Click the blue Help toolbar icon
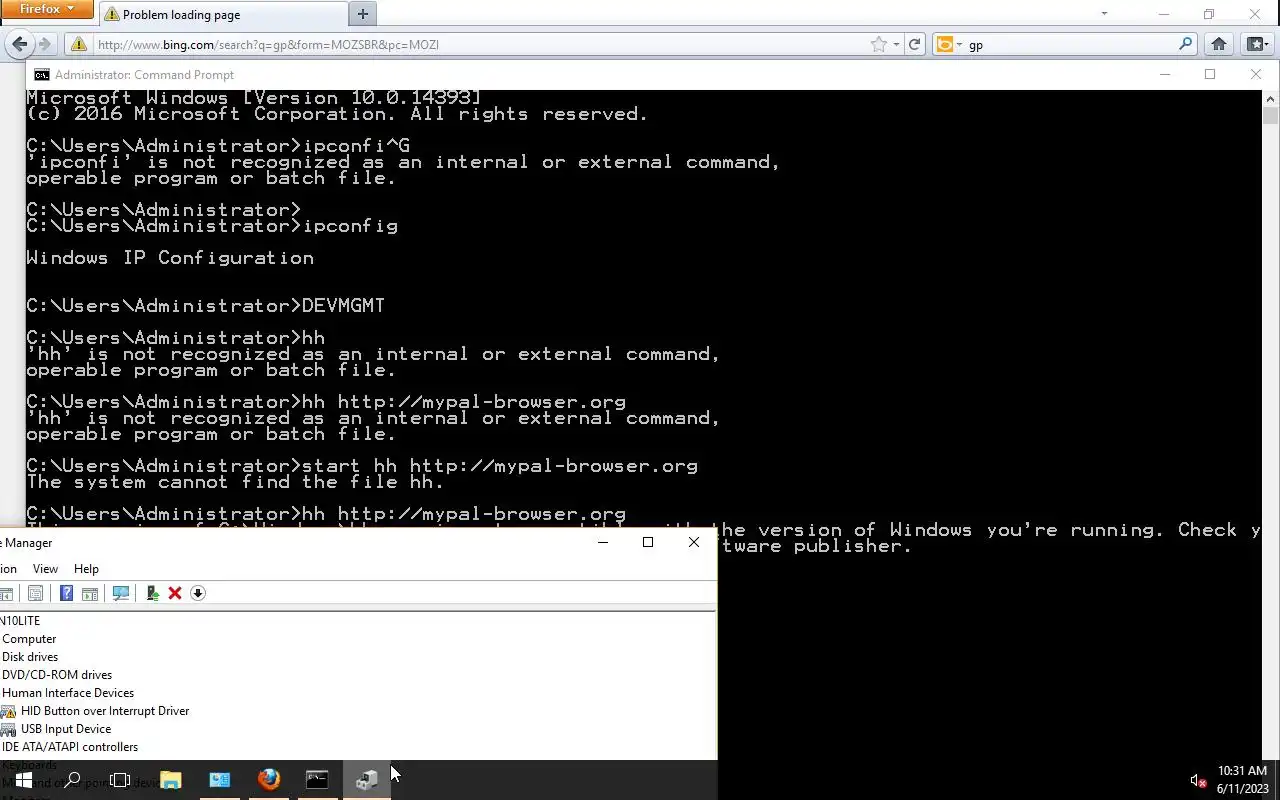The width and height of the screenshot is (1280, 800). point(66,593)
